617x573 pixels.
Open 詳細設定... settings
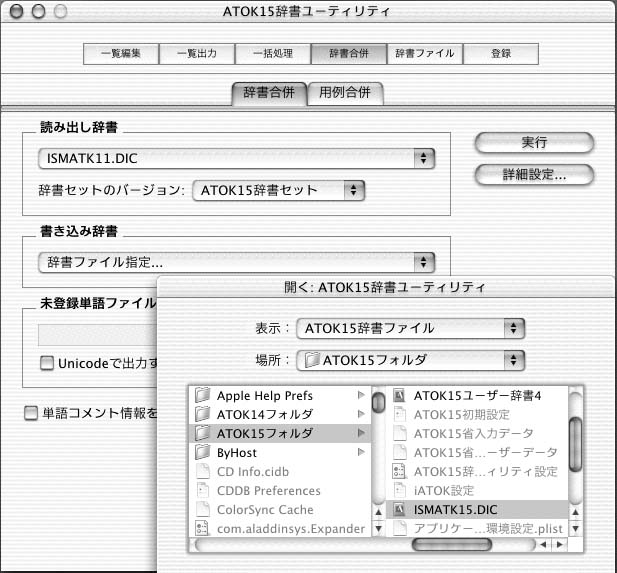click(534, 174)
